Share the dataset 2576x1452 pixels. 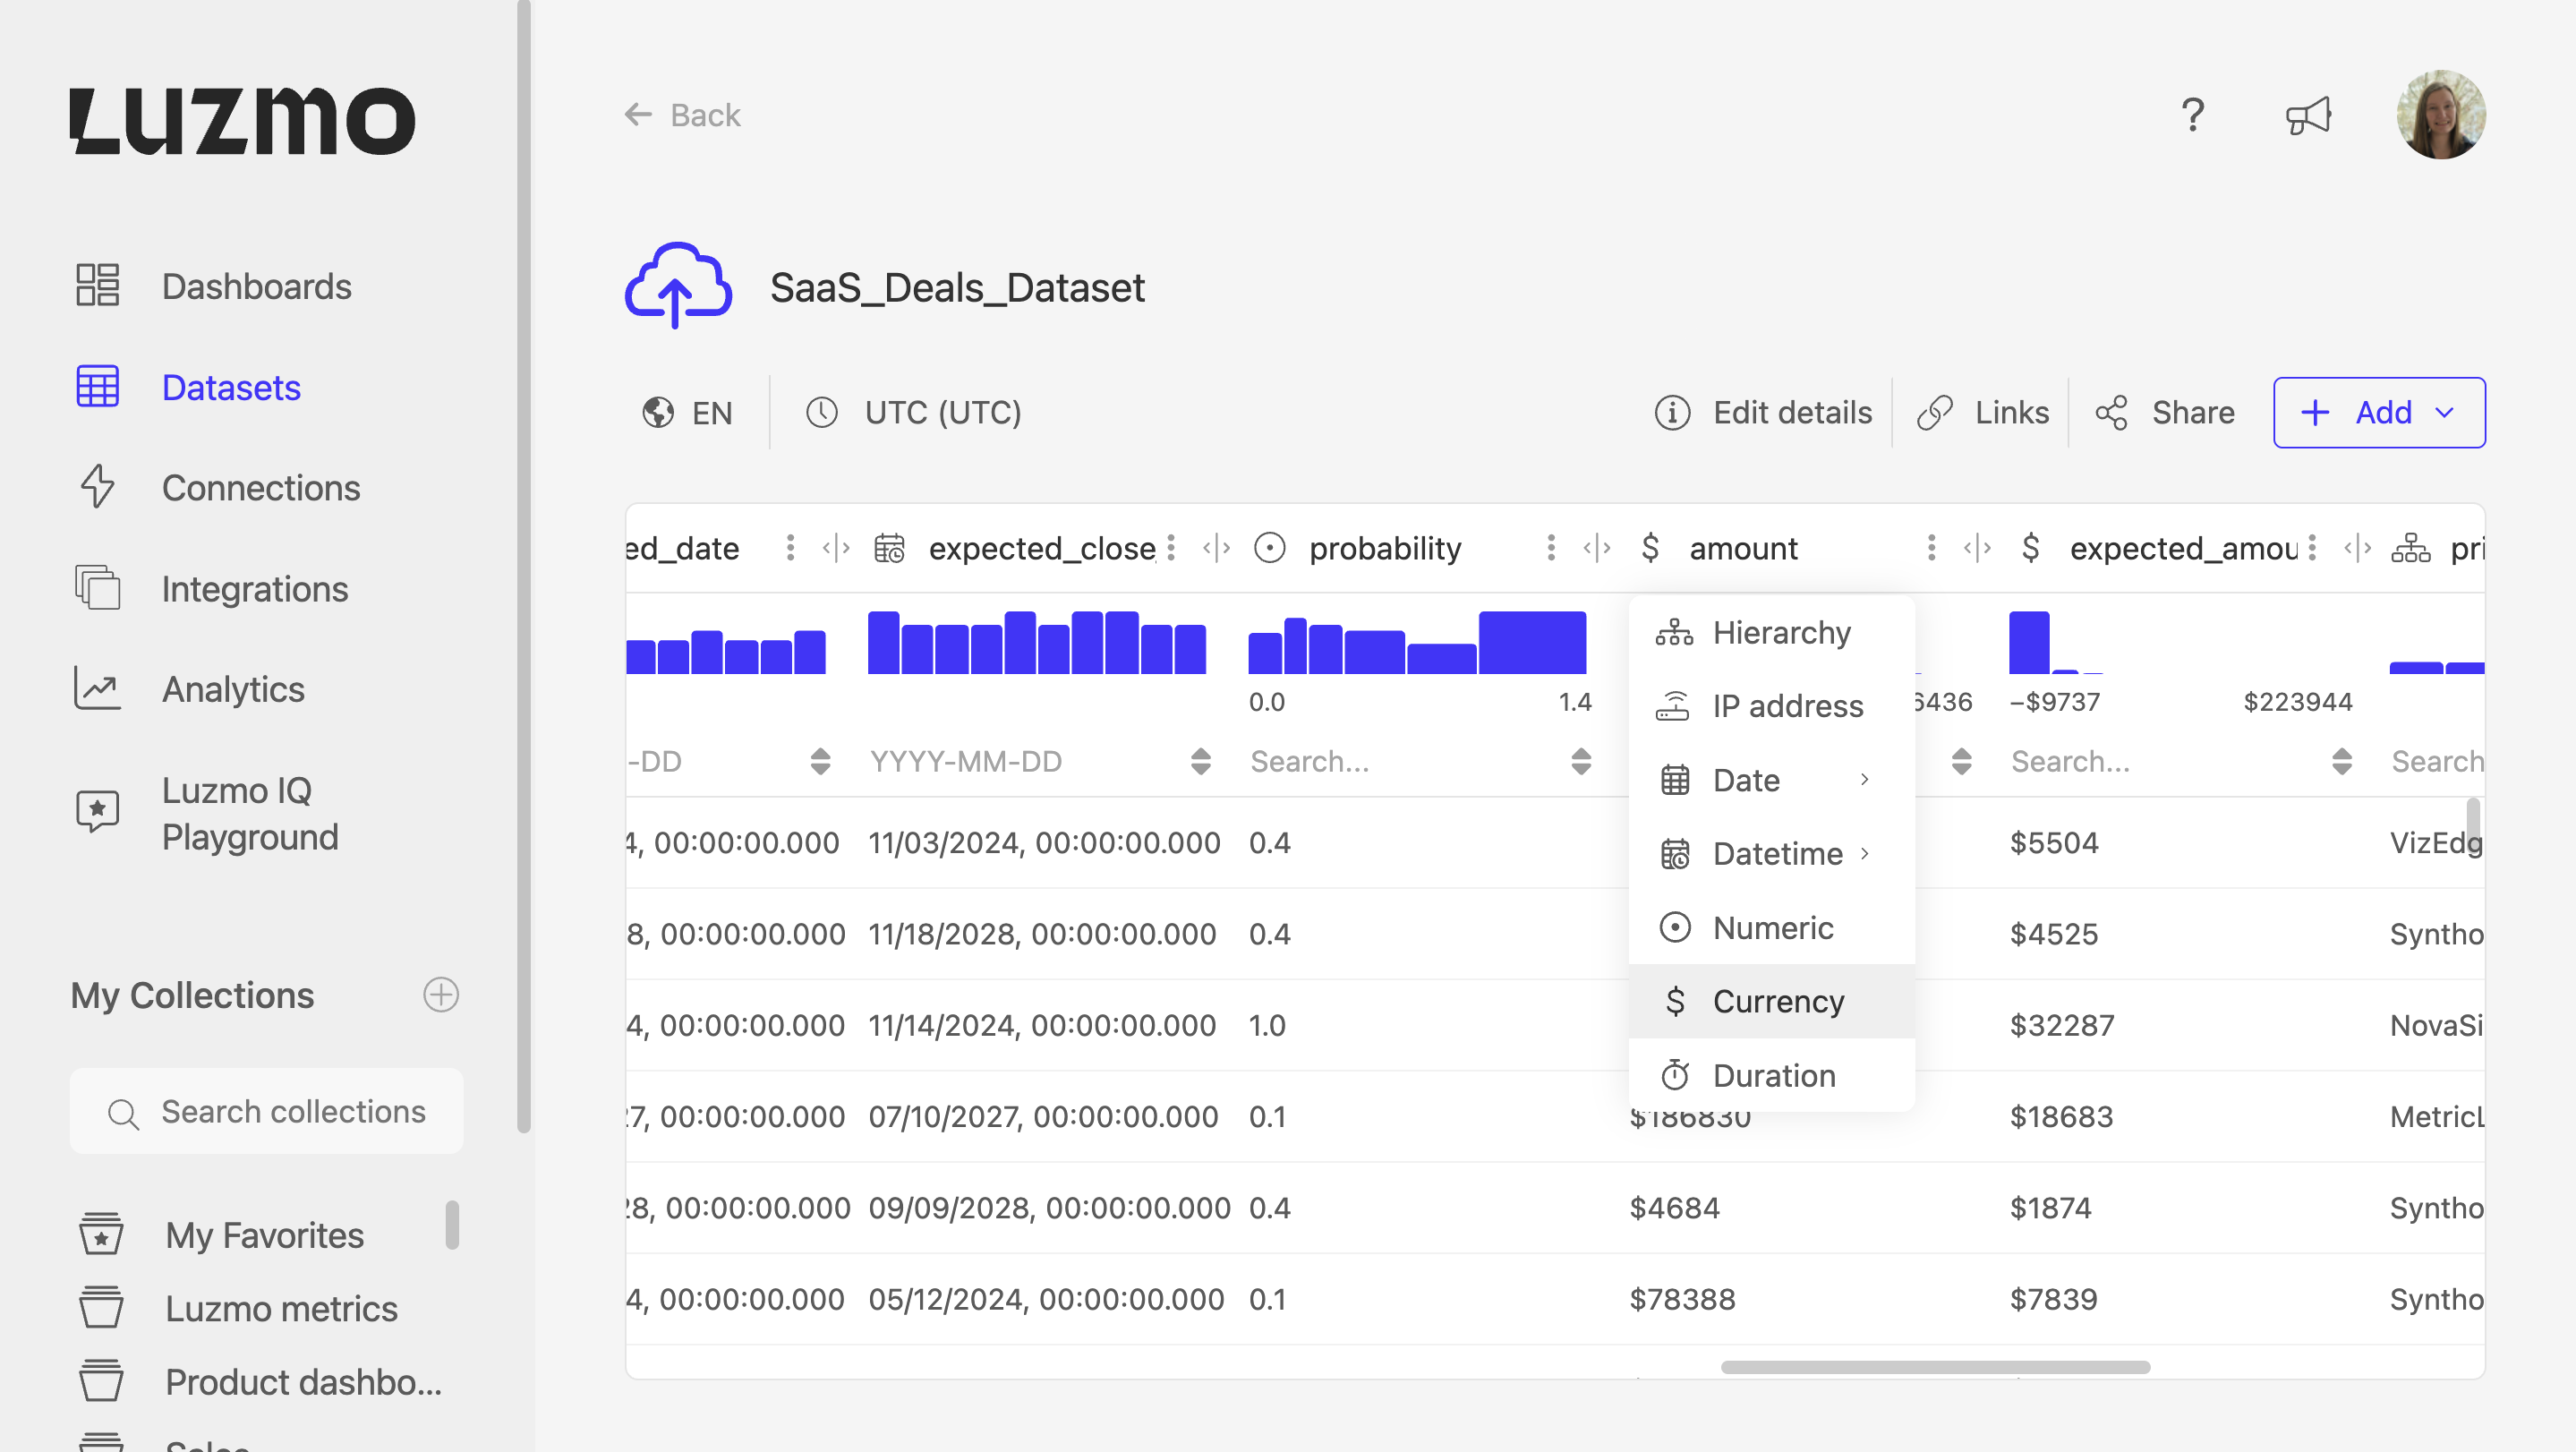click(2165, 412)
